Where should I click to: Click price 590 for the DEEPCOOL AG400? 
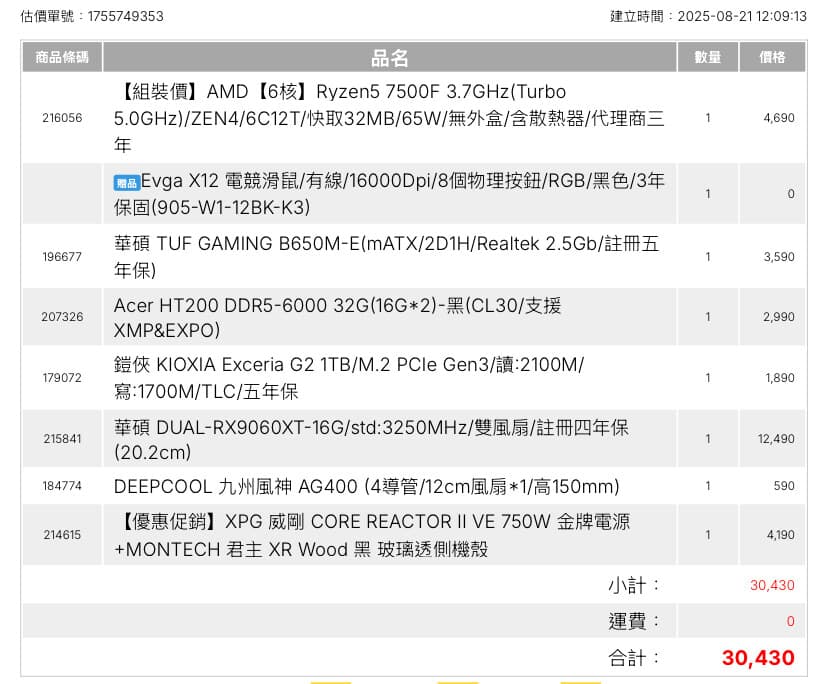784,486
